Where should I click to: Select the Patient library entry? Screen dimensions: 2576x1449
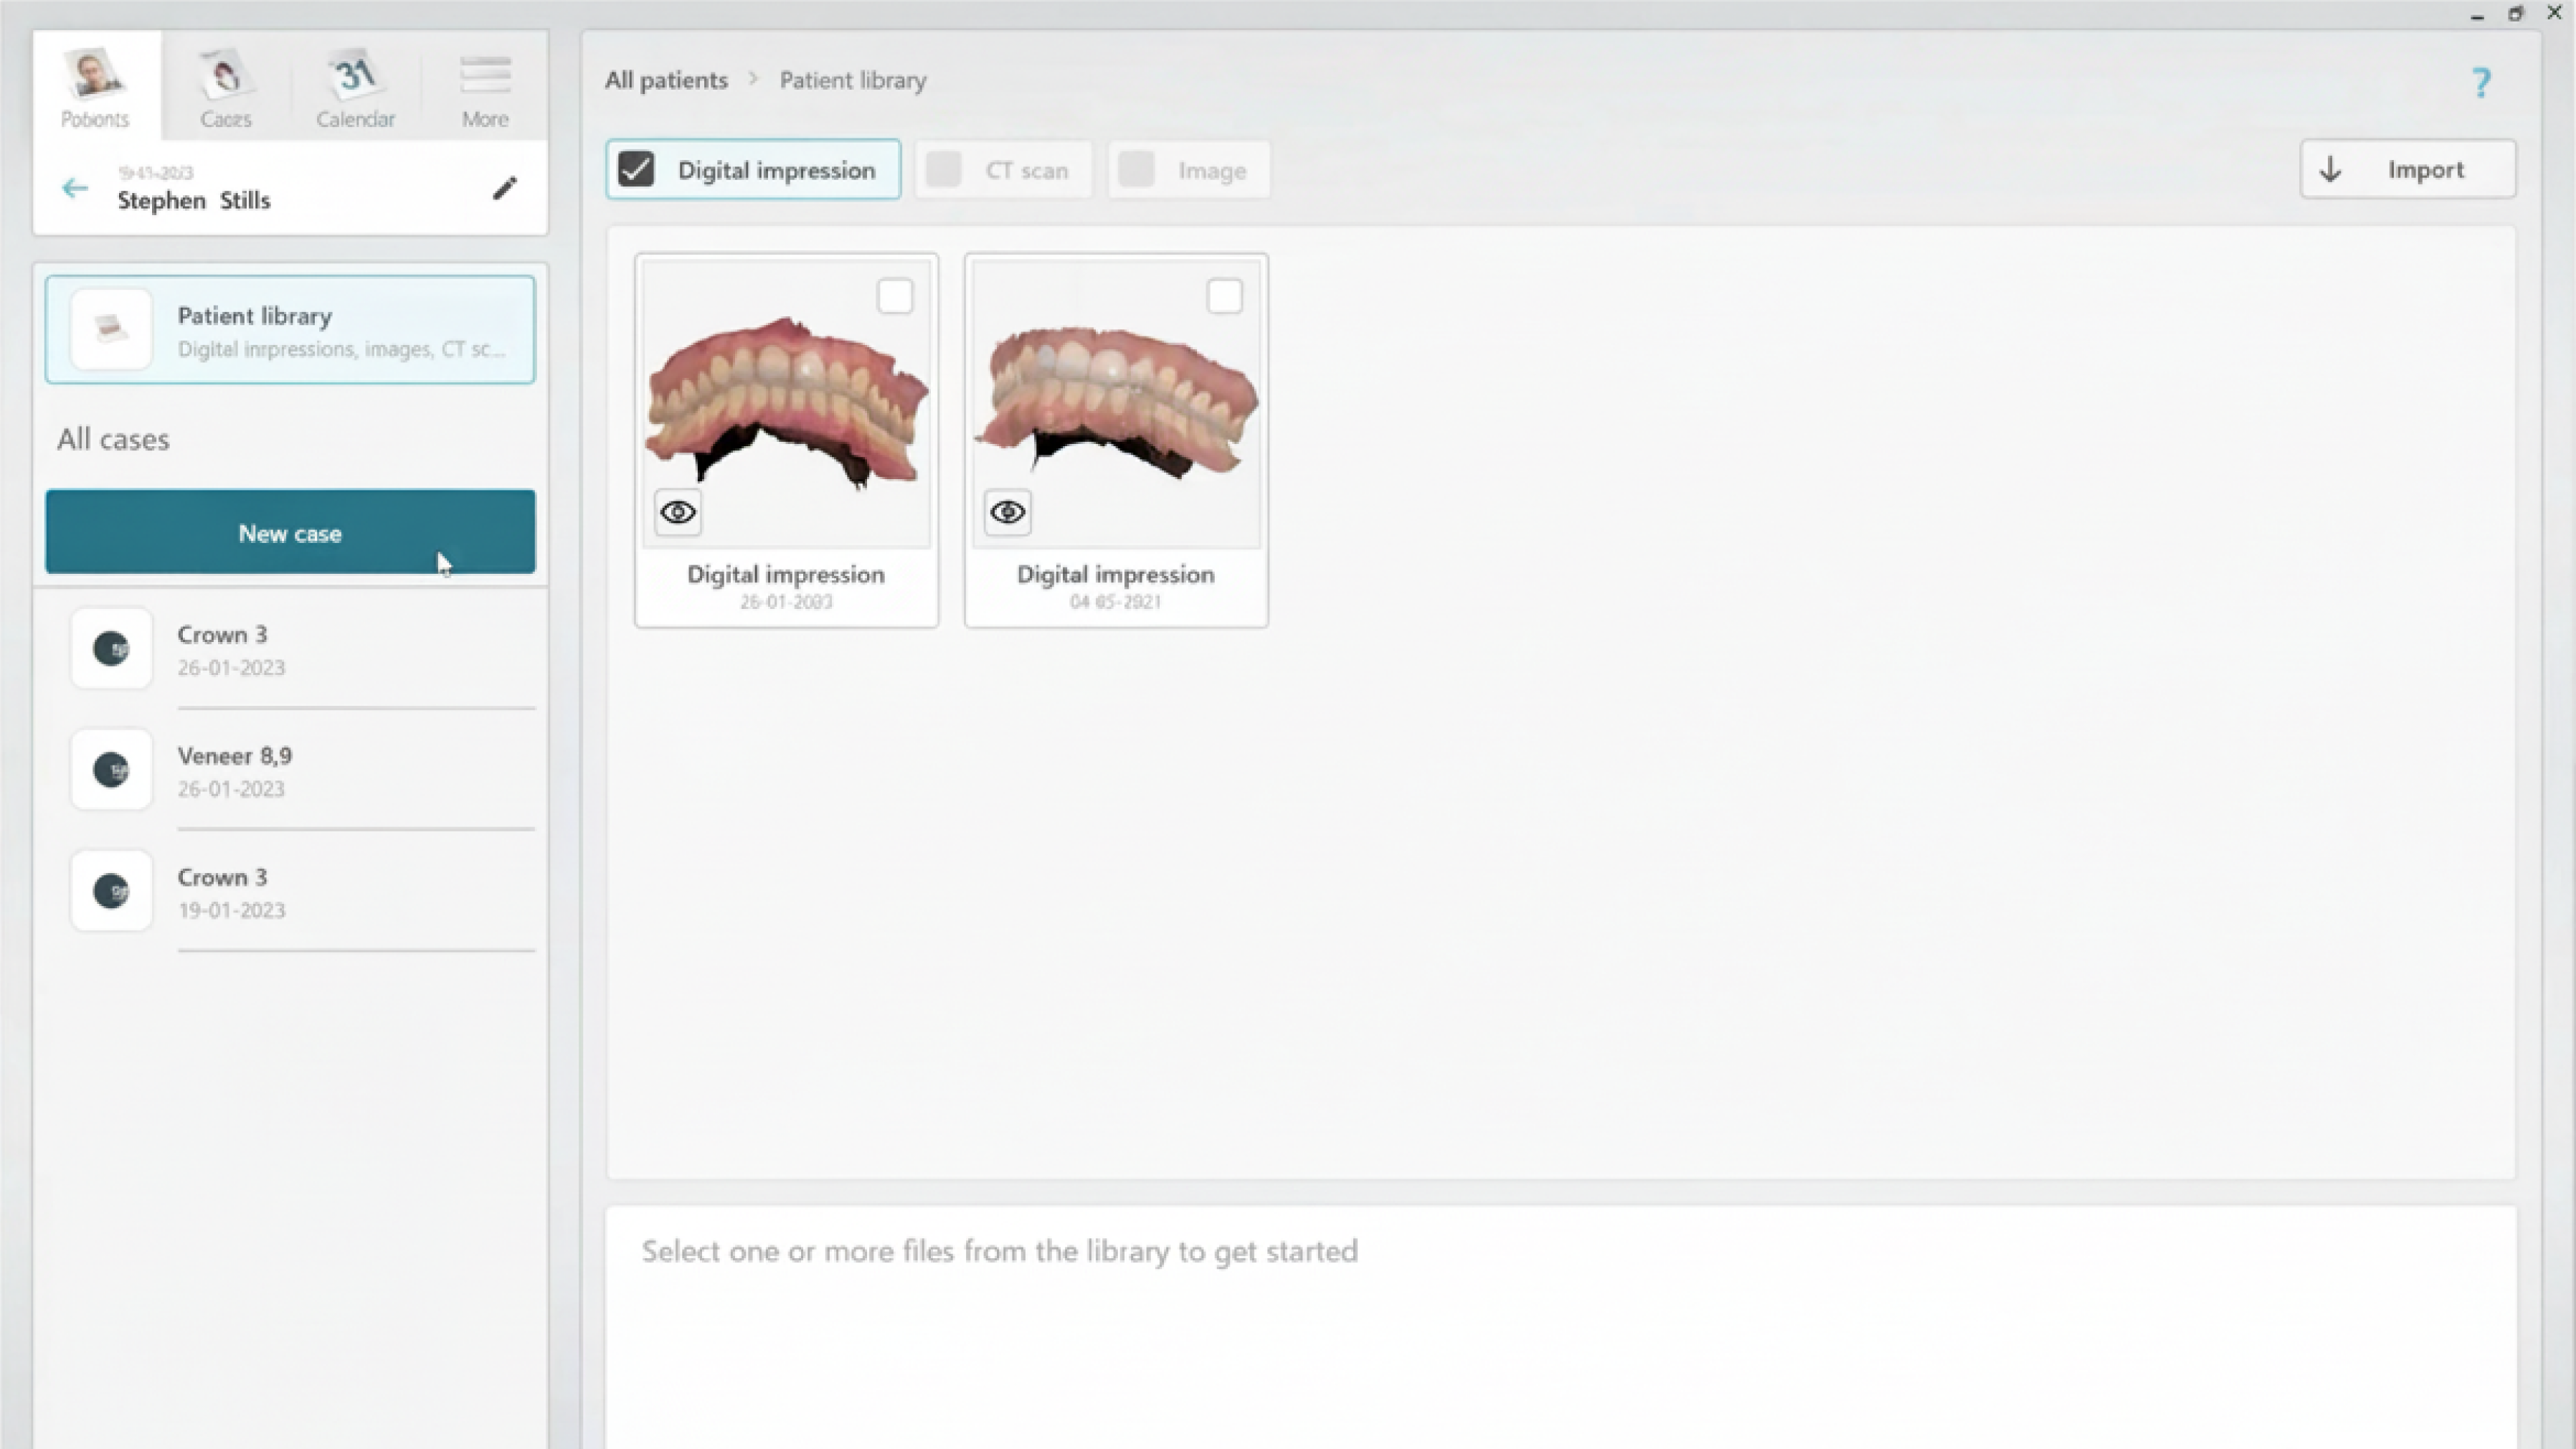tap(290, 330)
